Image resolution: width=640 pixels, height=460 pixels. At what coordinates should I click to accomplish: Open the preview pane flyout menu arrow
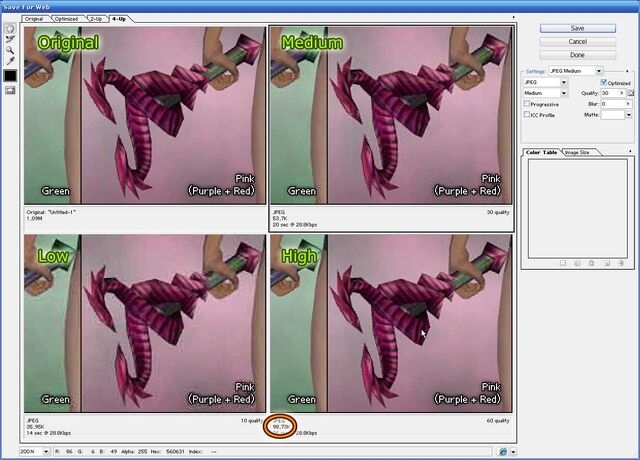pyautogui.click(x=513, y=17)
